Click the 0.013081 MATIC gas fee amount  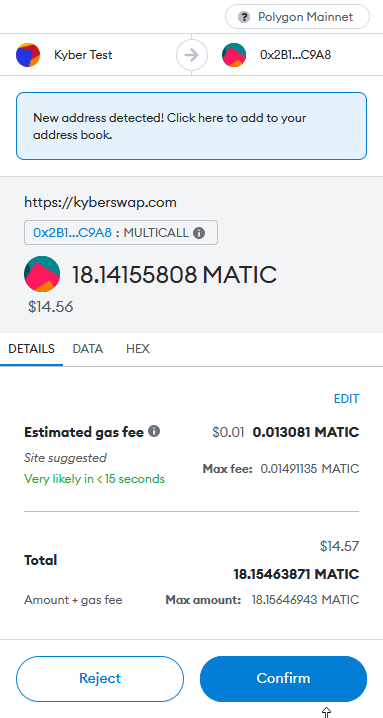[x=306, y=432]
